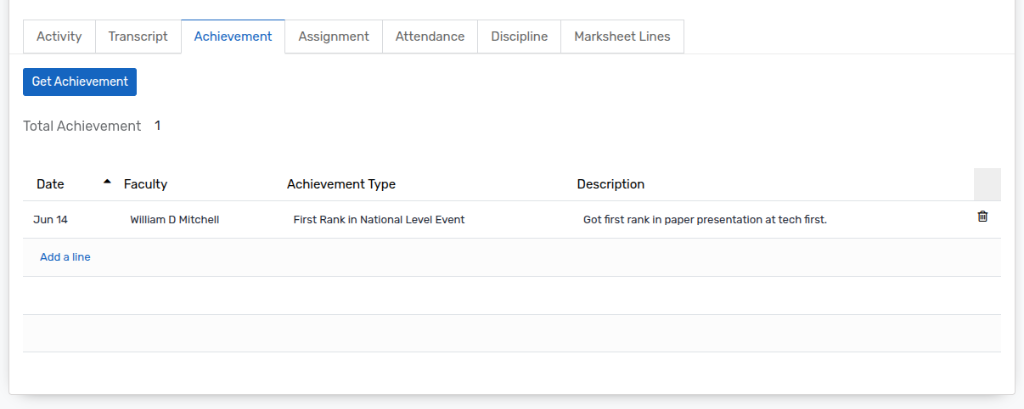
Task: Click the Total Achievement value 1
Action: pos(157,125)
